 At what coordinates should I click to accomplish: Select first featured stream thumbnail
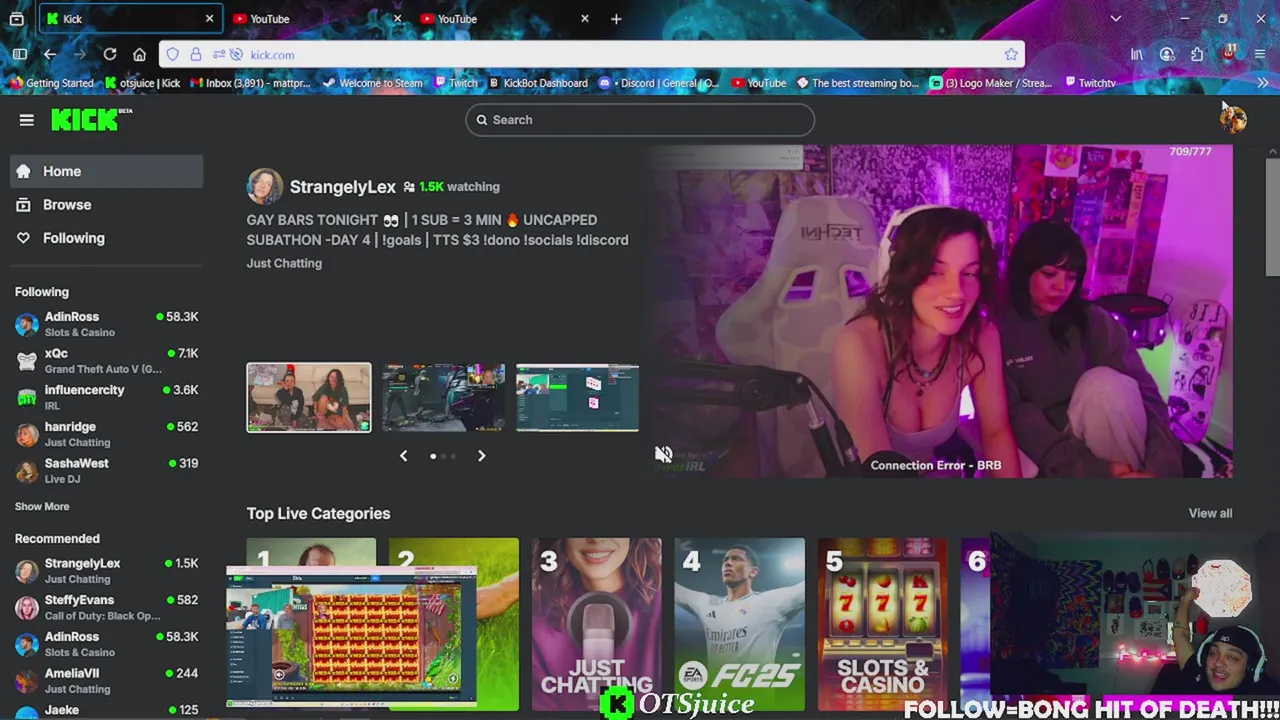(x=309, y=398)
